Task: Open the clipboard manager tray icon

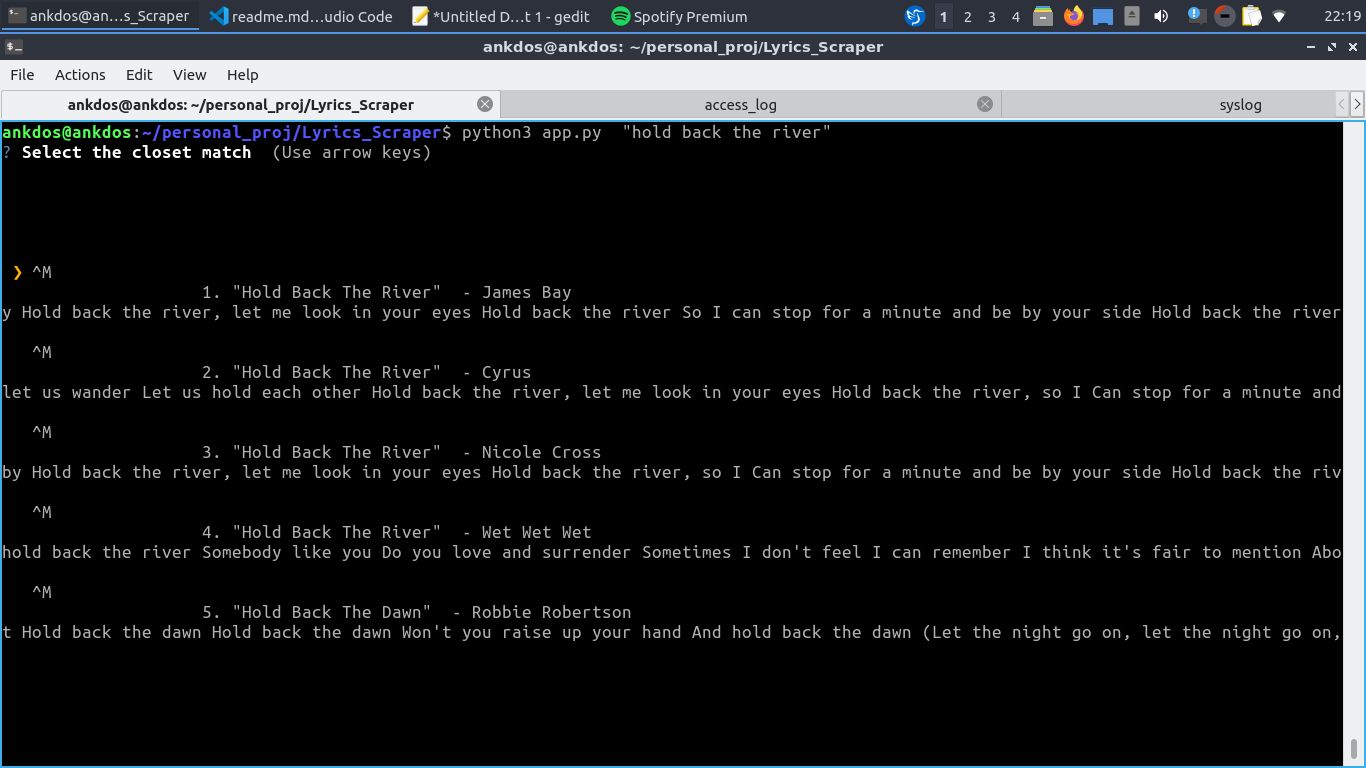Action: (1251, 16)
